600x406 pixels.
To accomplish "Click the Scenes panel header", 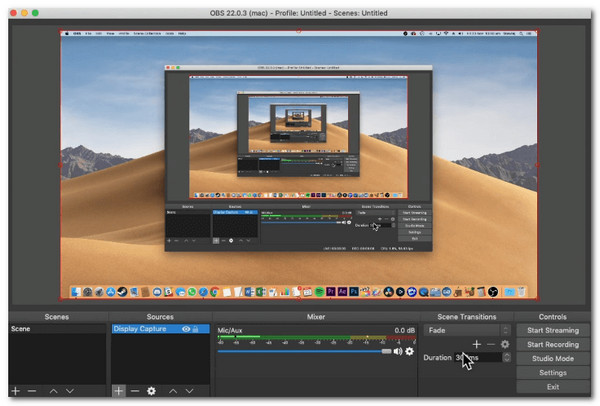I will [57, 317].
